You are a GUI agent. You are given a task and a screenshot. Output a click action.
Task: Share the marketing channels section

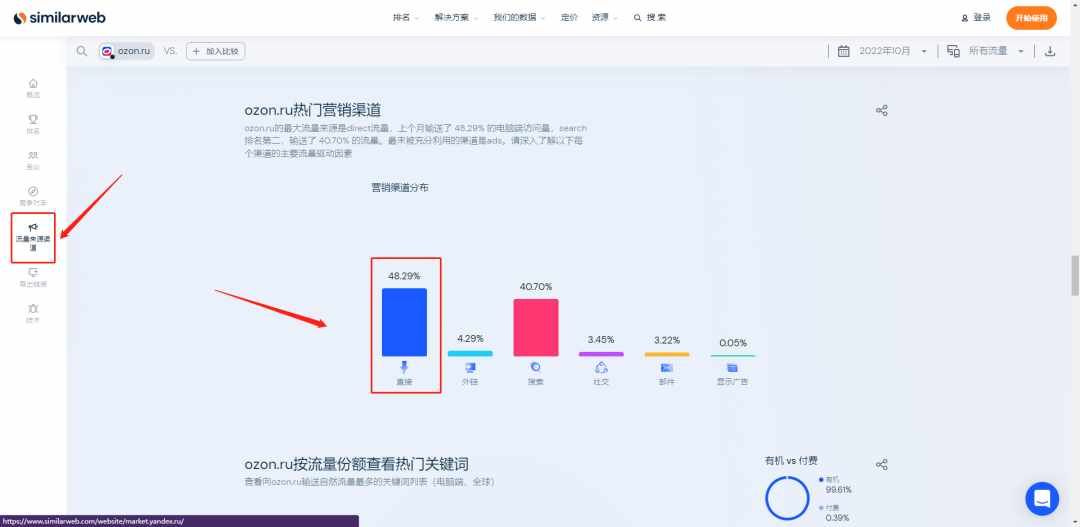(x=882, y=110)
